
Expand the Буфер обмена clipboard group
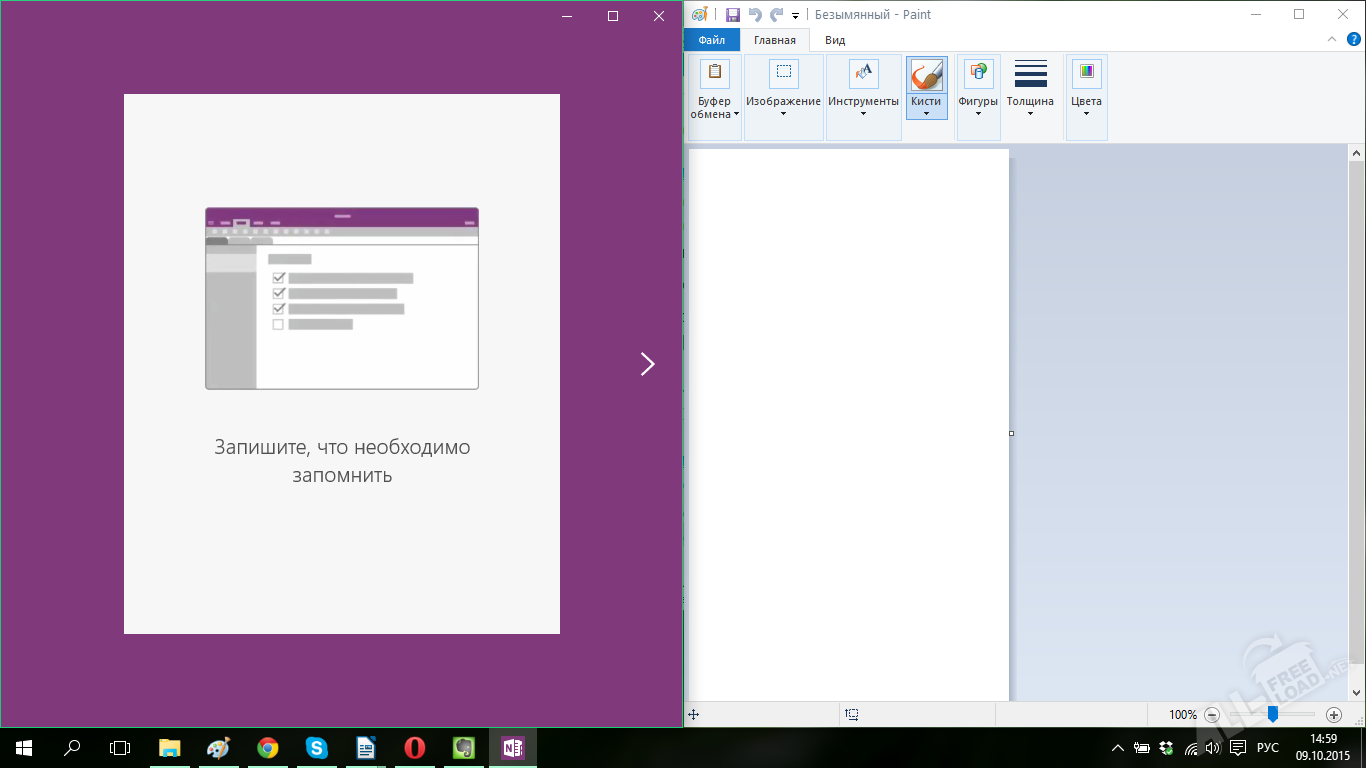pos(714,90)
